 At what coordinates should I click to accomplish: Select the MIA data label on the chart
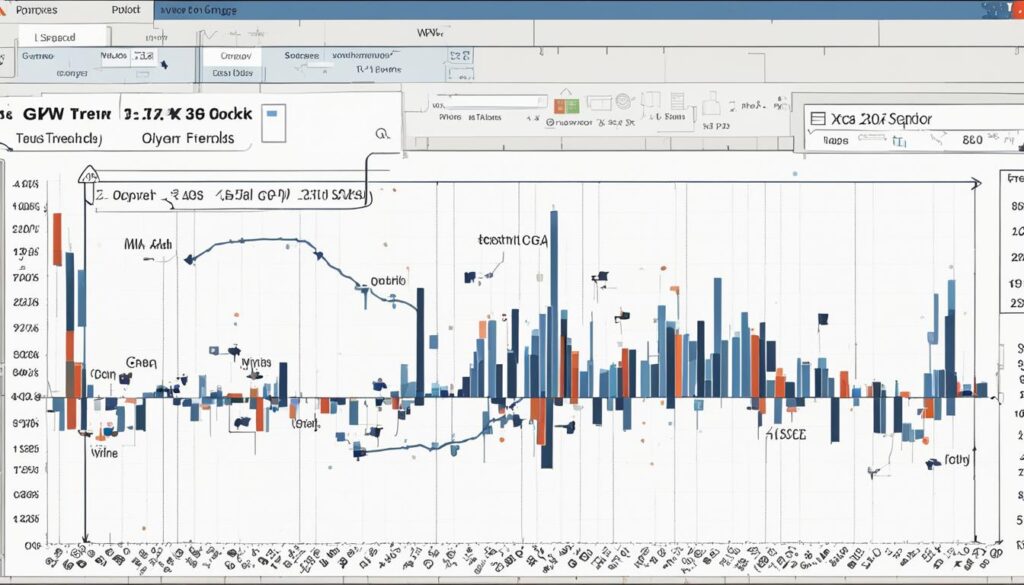148,243
